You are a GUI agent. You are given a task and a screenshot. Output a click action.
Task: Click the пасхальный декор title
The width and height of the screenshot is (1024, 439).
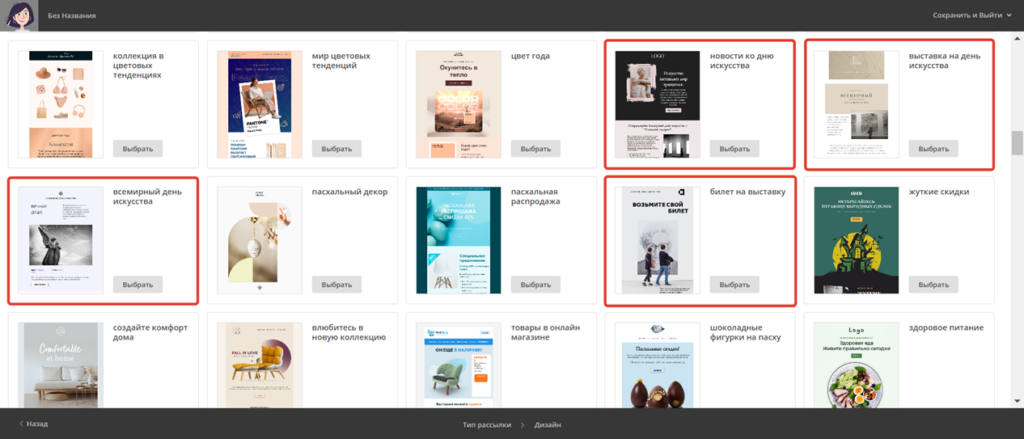349,192
